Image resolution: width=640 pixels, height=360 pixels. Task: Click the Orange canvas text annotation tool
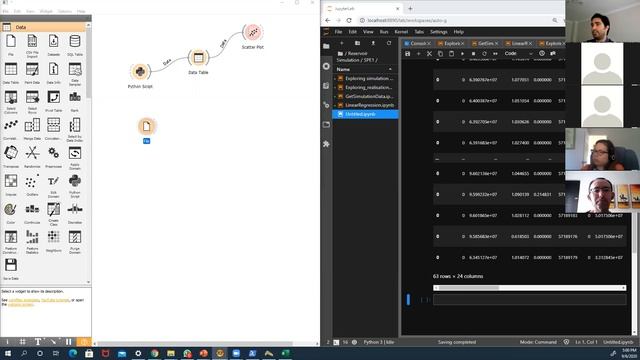(x=38, y=342)
